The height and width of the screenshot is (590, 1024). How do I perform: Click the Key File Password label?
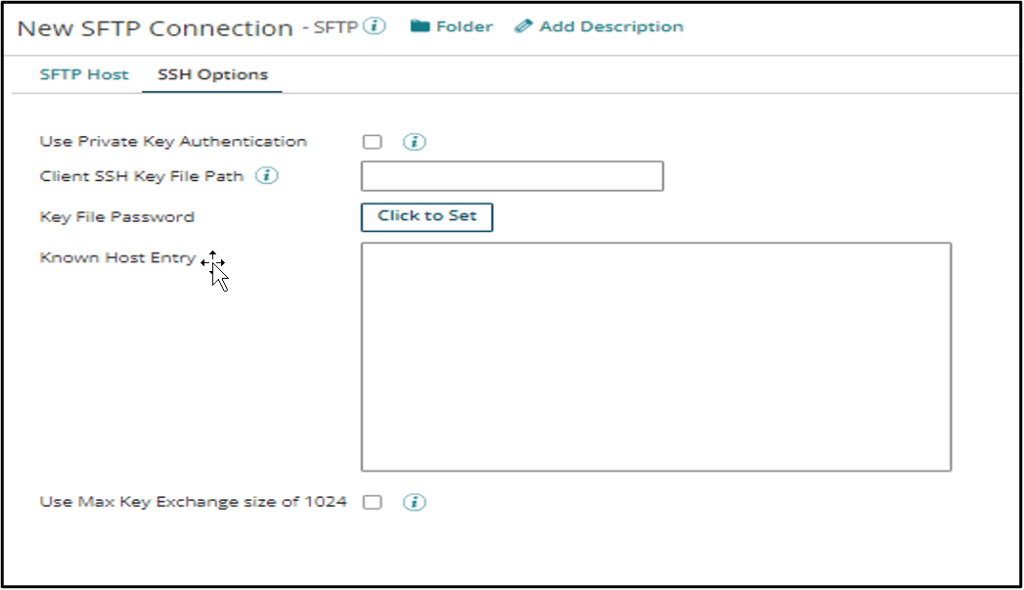coord(117,217)
